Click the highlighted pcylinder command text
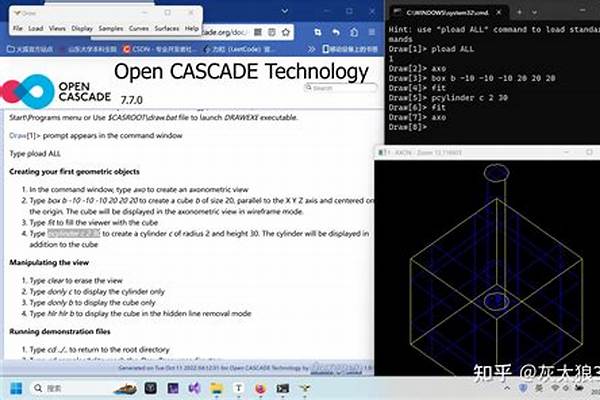The height and width of the screenshot is (400, 600). click(74, 233)
